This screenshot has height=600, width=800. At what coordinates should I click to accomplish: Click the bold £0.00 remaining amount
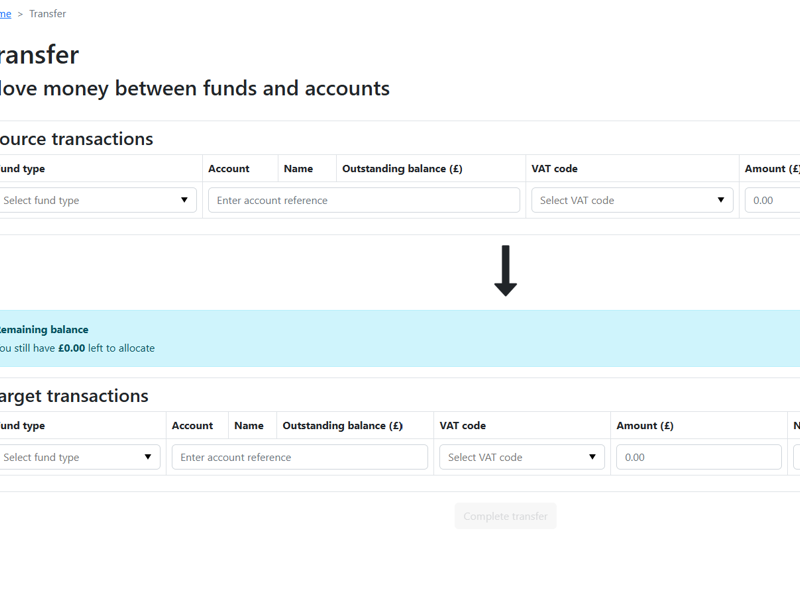coord(71,348)
